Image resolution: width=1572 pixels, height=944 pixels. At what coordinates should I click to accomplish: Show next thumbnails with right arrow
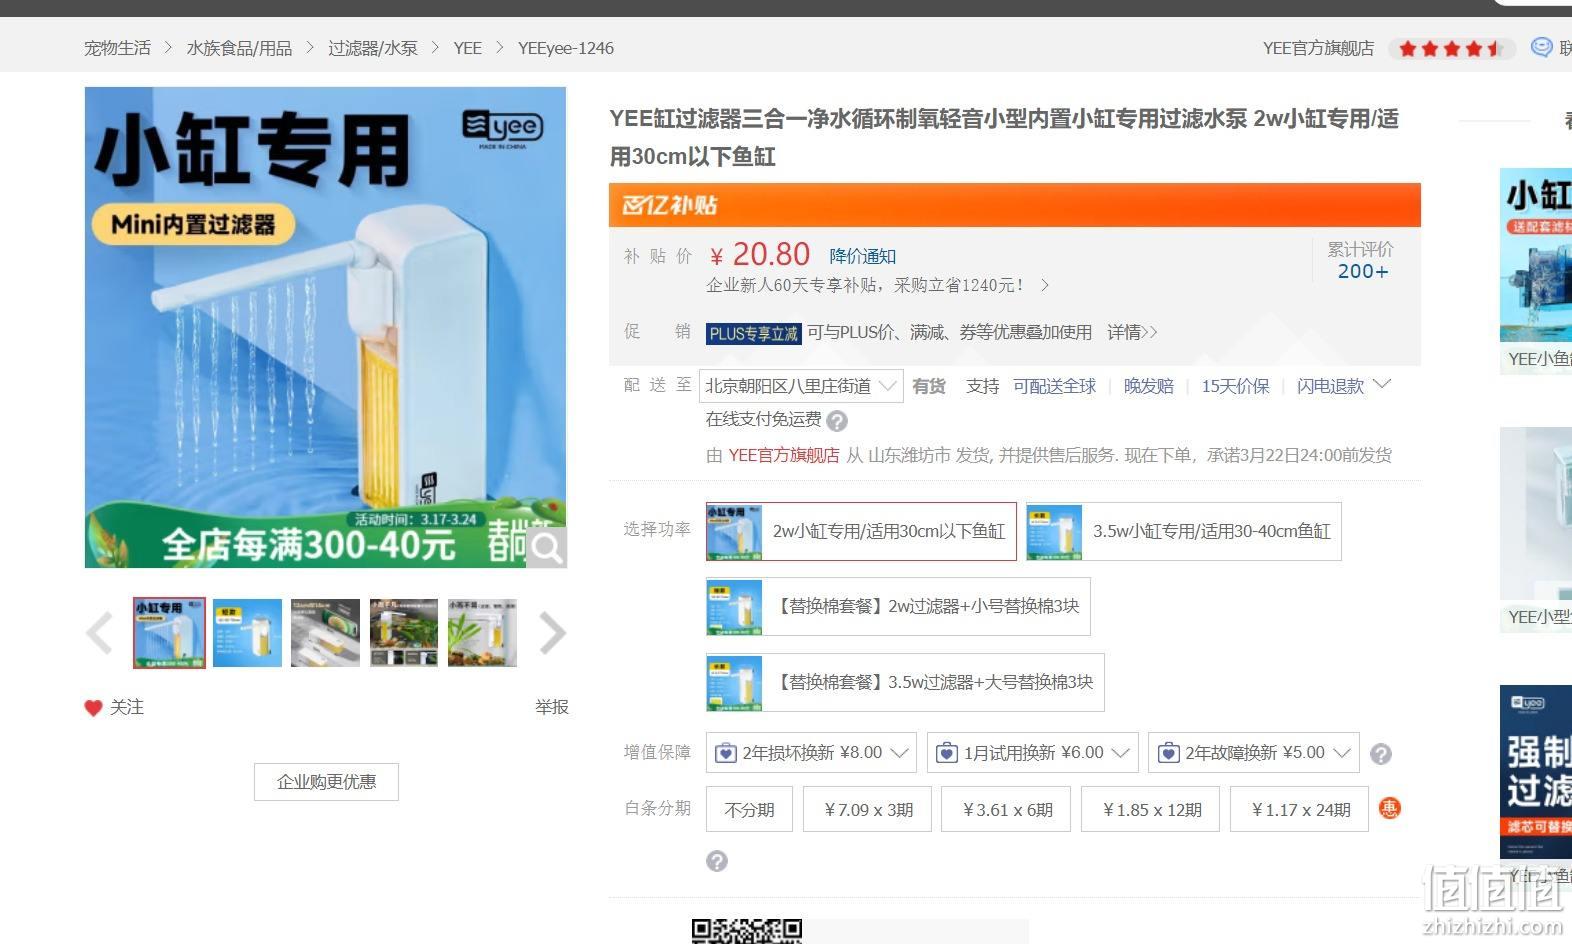point(553,633)
